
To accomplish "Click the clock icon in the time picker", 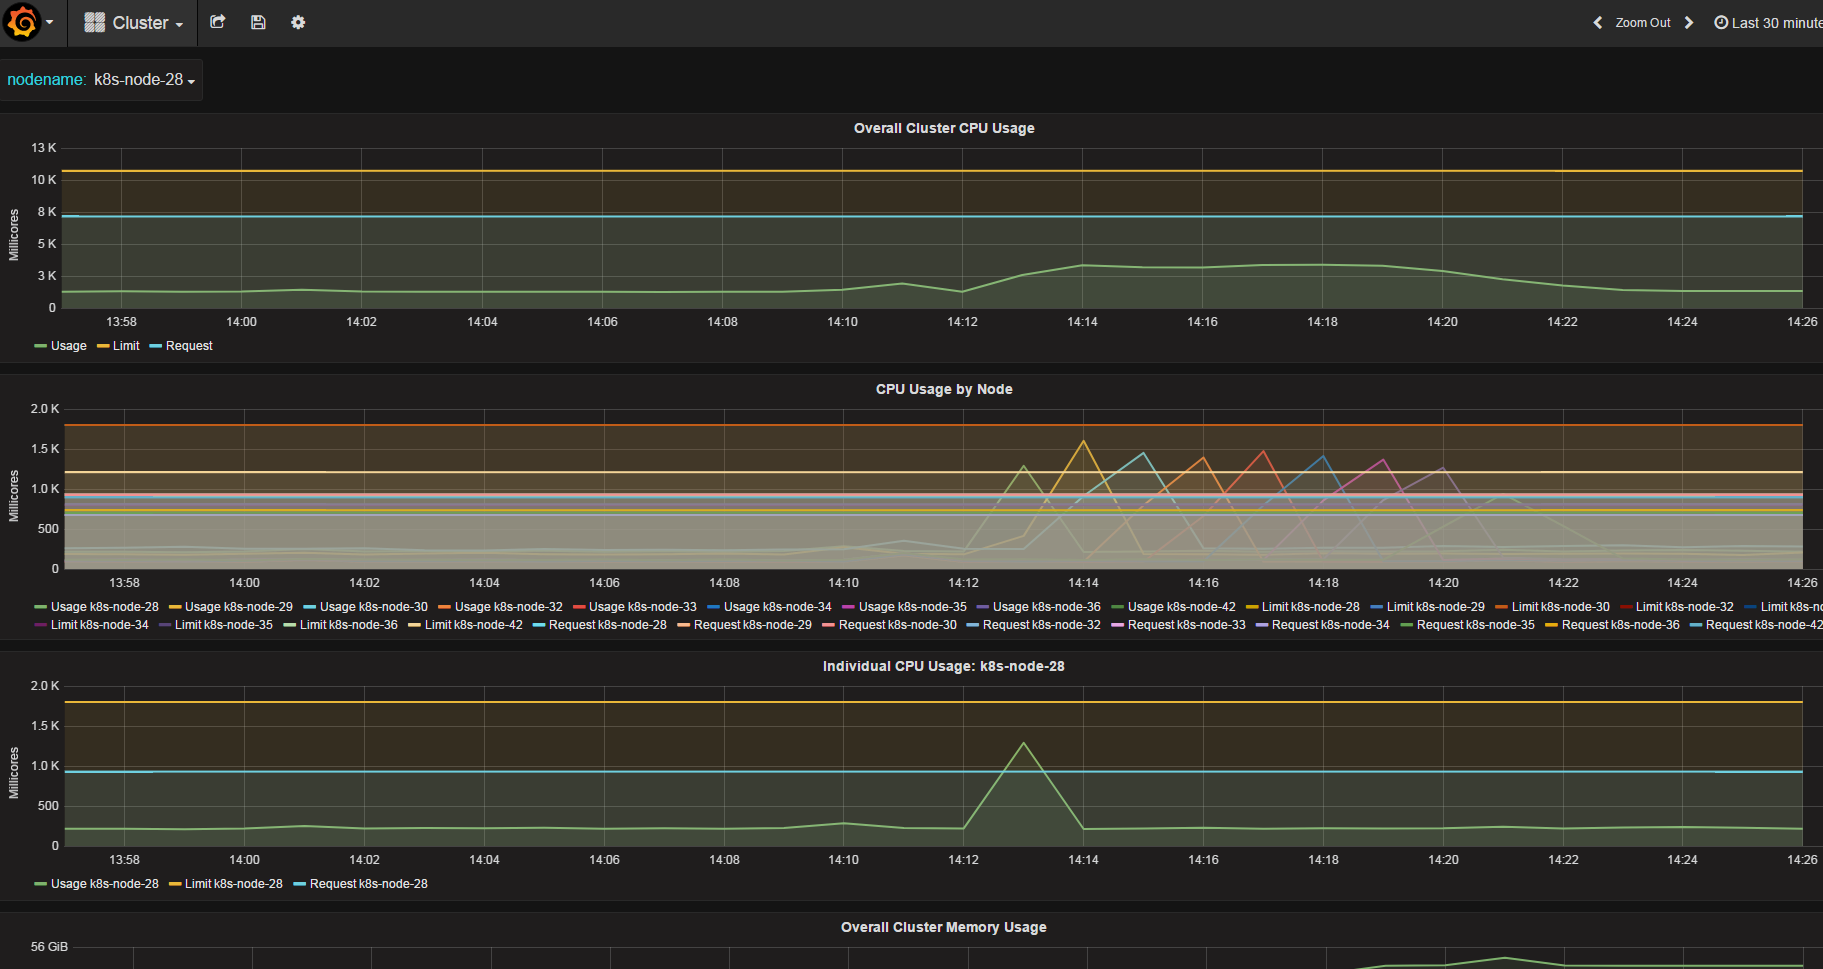I will (x=1720, y=22).
